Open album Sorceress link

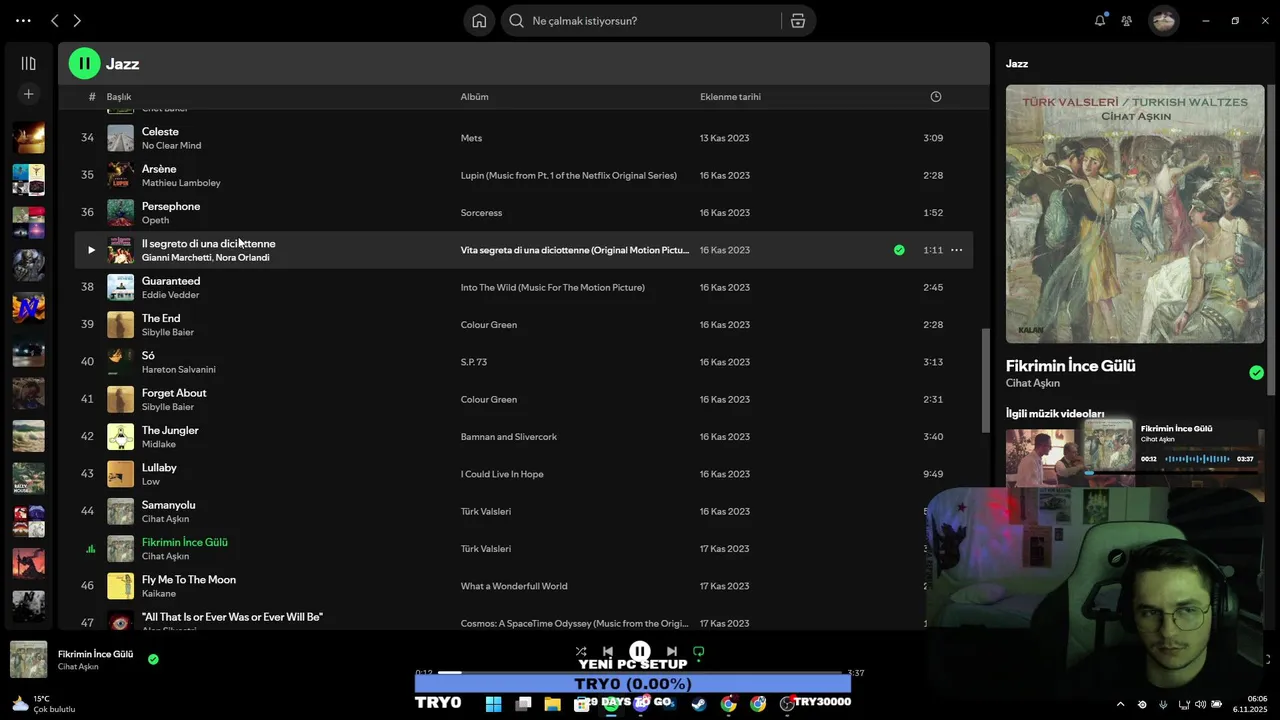click(x=481, y=213)
